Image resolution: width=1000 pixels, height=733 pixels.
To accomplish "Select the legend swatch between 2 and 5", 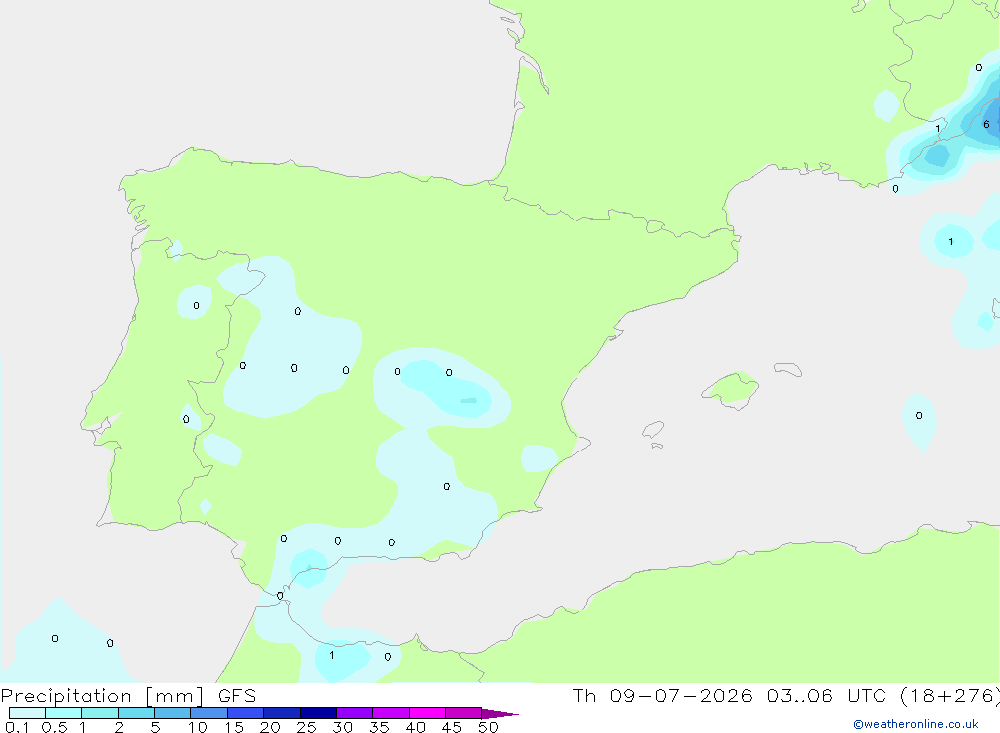I will click(136, 713).
